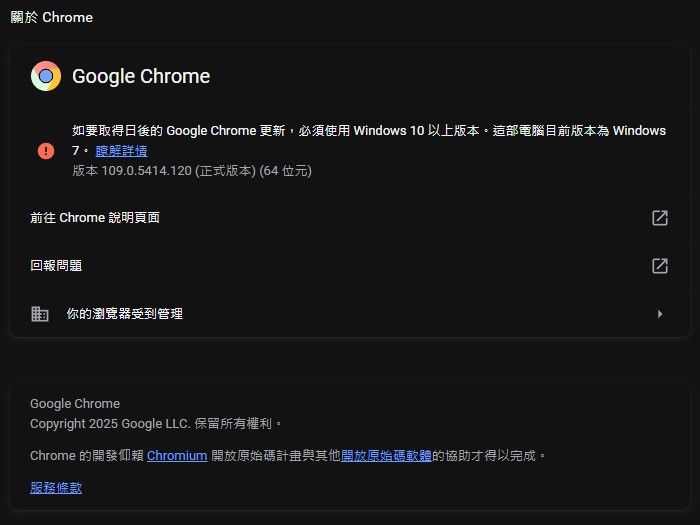
Task: Click the Google Chrome text above copyright
Action: point(75,404)
